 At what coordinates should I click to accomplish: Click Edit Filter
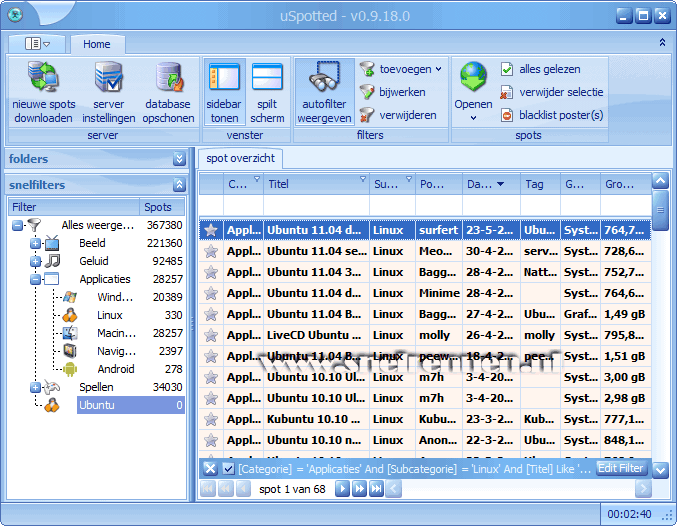[x=621, y=468]
